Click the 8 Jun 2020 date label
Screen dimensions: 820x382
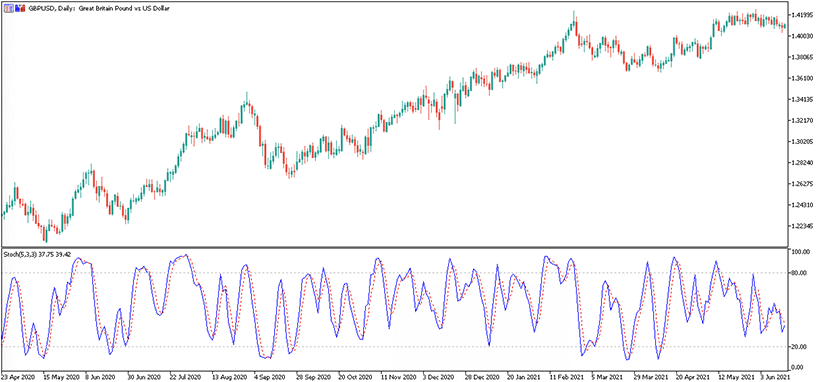pos(100,377)
